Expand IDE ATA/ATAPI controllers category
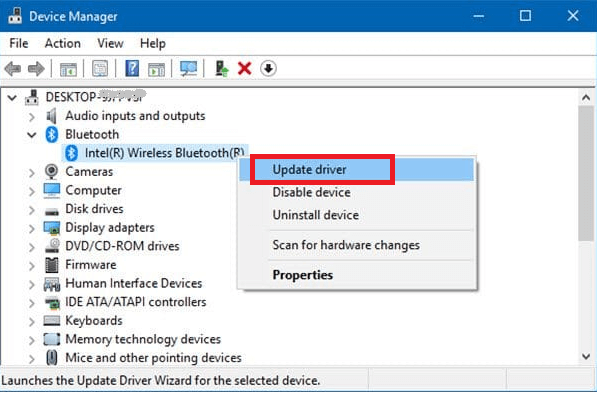The image size is (597, 393). [x=32, y=303]
